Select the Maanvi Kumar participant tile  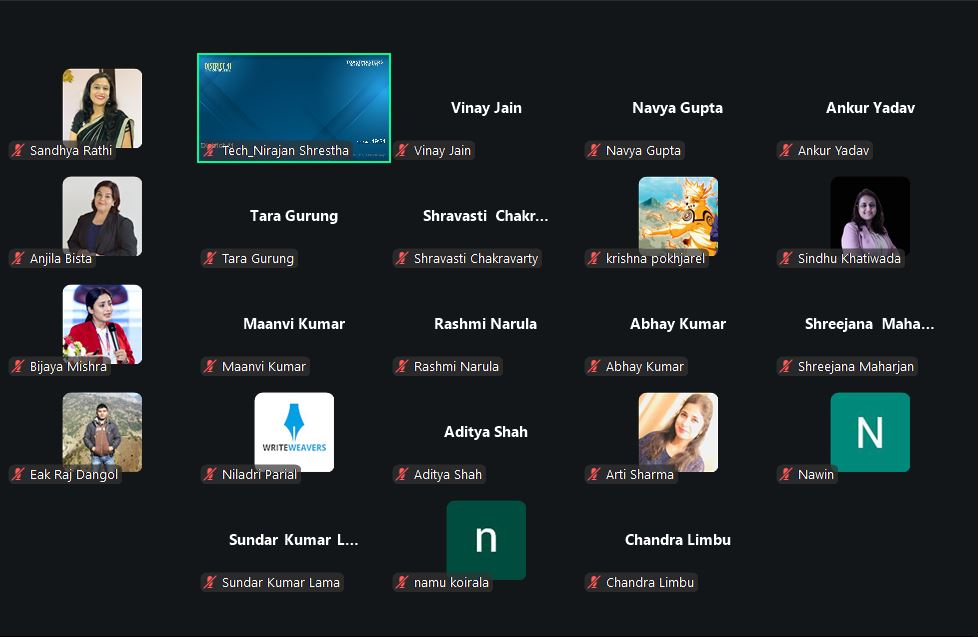(294, 324)
